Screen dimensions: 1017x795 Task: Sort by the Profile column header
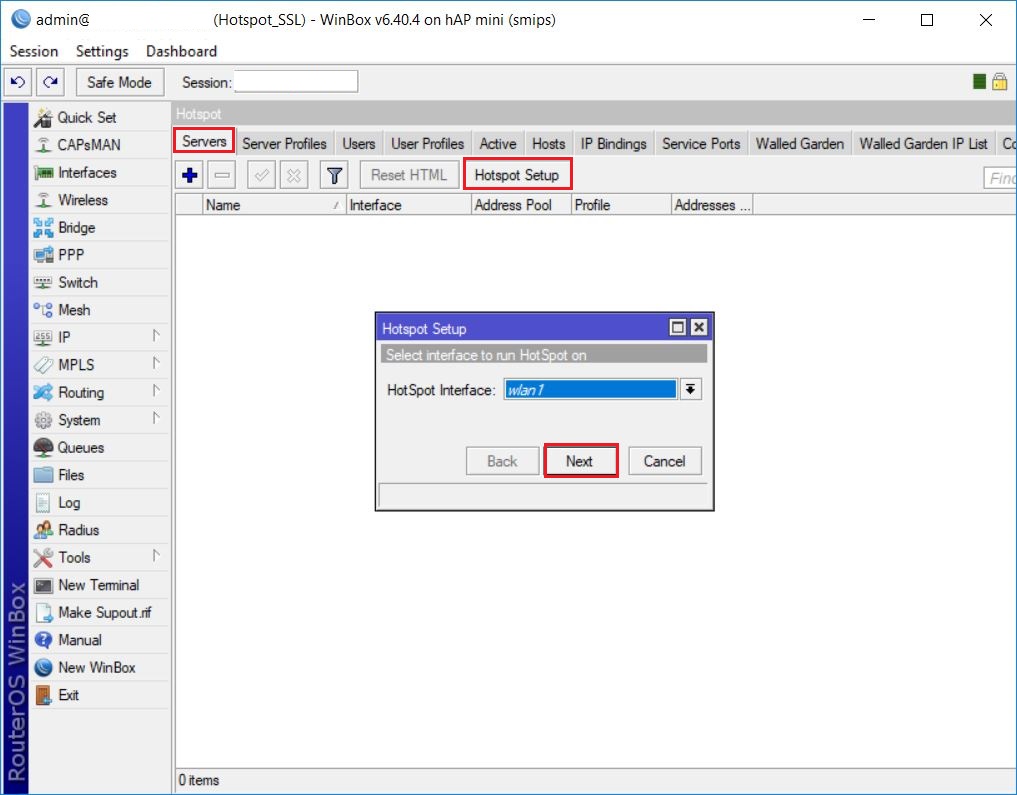621,205
